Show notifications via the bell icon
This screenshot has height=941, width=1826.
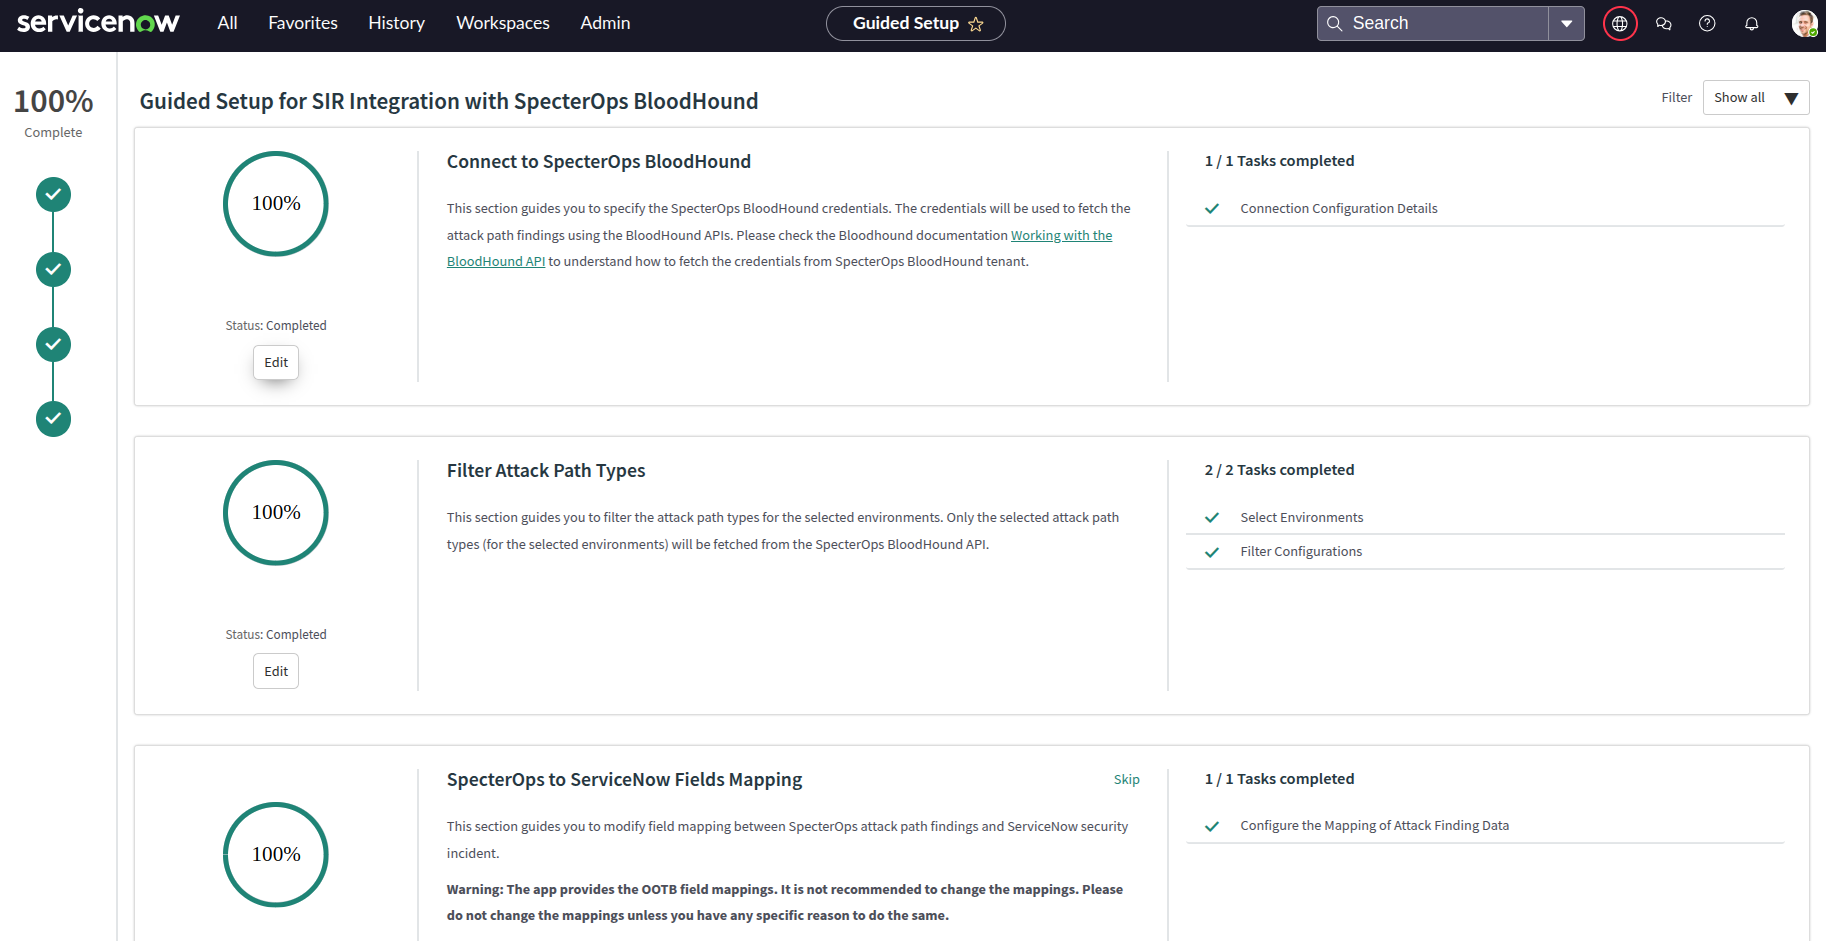click(x=1751, y=24)
